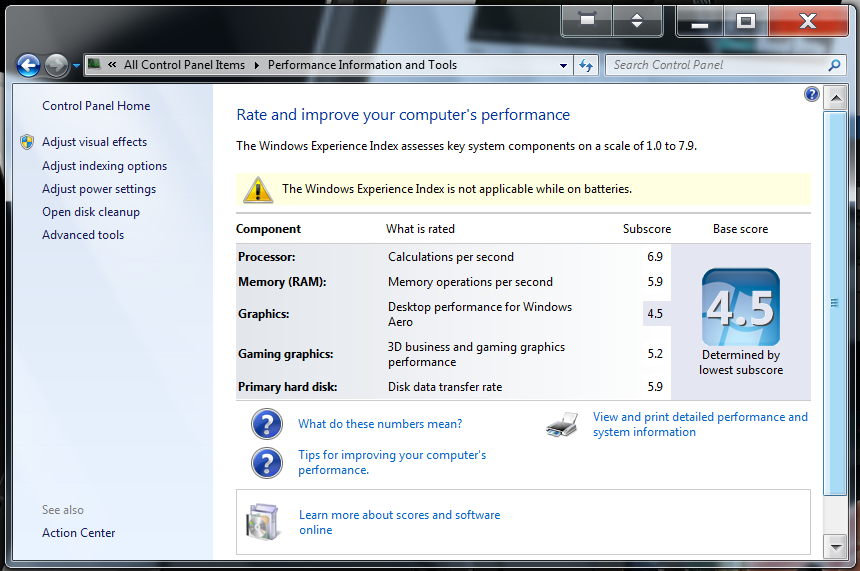Viewport: 860px width, 571px height.
Task: Select the Processor subscore 6.9
Action: coord(655,257)
